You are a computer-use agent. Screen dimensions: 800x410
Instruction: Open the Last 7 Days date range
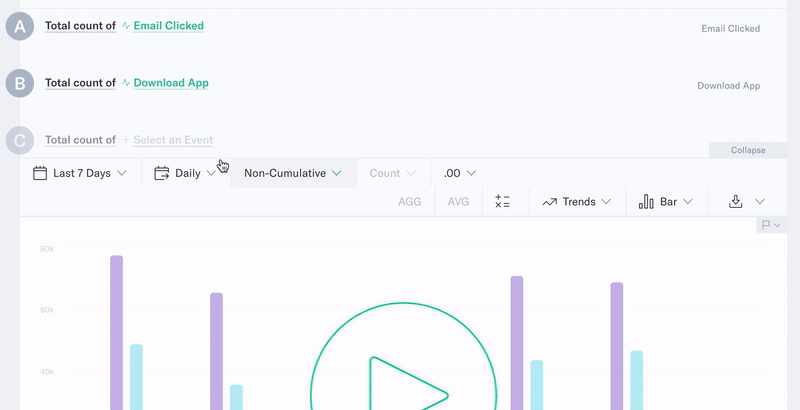(x=80, y=173)
